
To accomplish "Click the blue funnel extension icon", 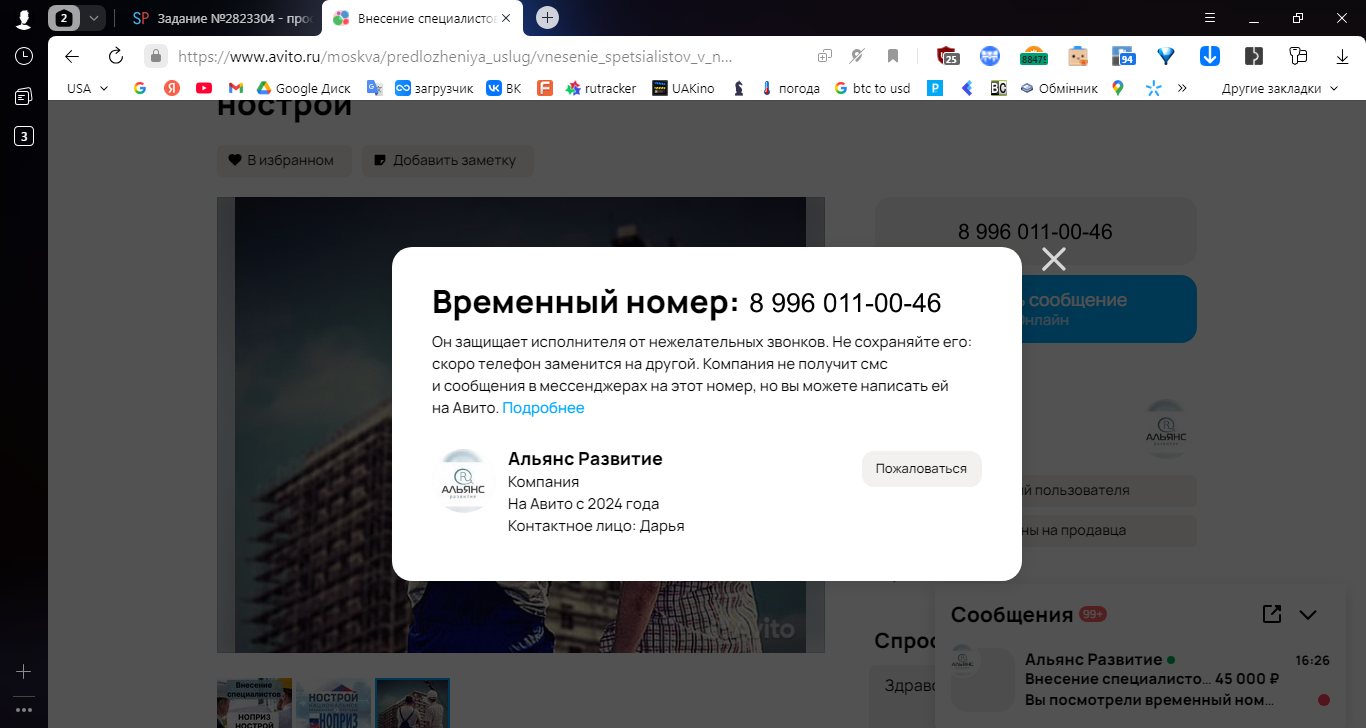I will [x=1166, y=56].
